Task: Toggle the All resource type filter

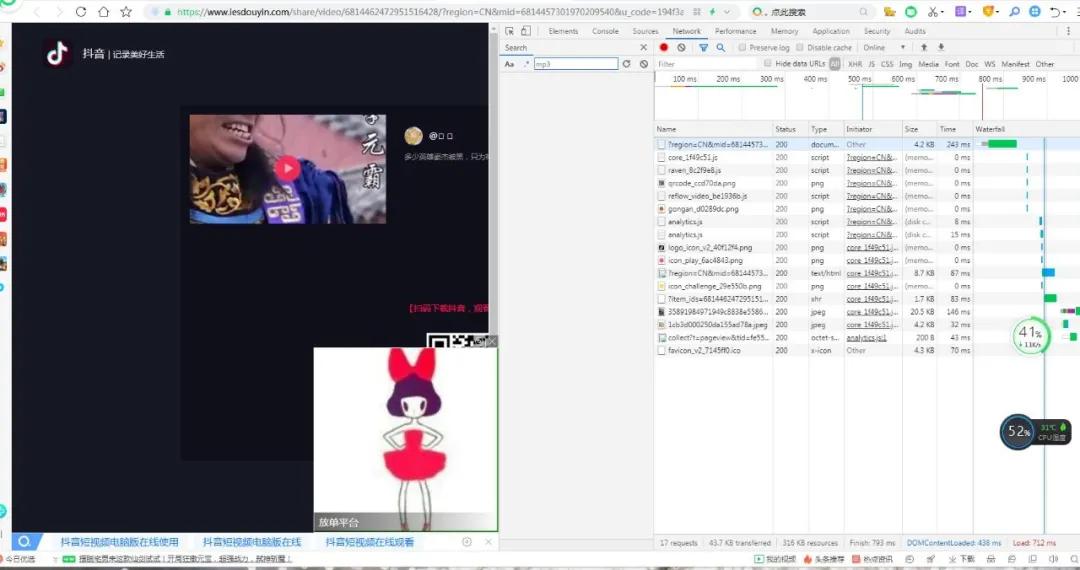Action: [x=835, y=64]
